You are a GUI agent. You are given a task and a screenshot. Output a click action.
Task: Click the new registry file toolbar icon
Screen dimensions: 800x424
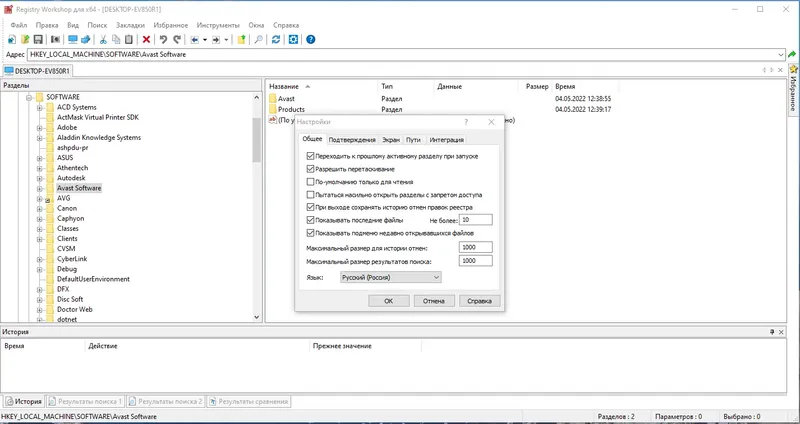pos(12,39)
